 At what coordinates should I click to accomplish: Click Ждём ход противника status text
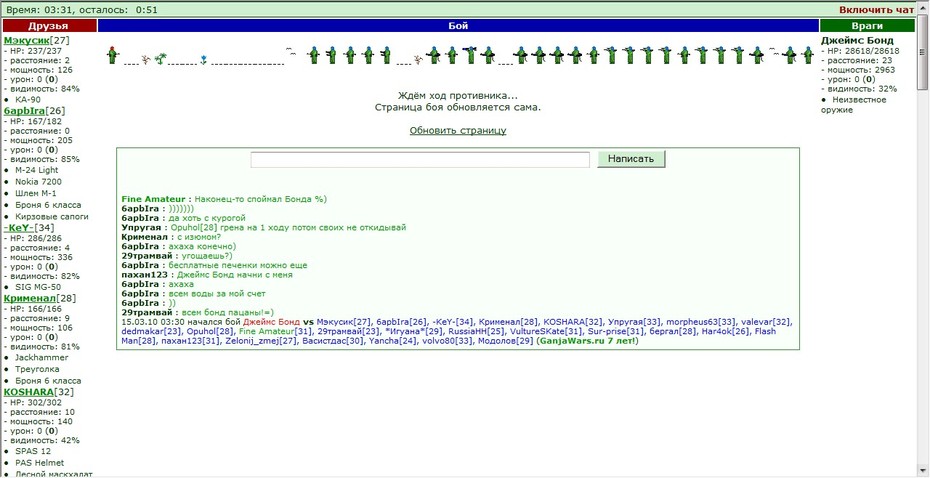pyautogui.click(x=458, y=95)
